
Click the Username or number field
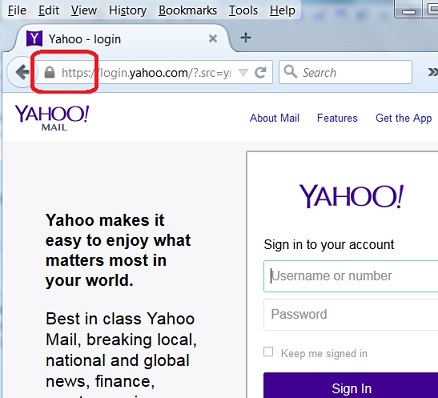[x=351, y=276]
